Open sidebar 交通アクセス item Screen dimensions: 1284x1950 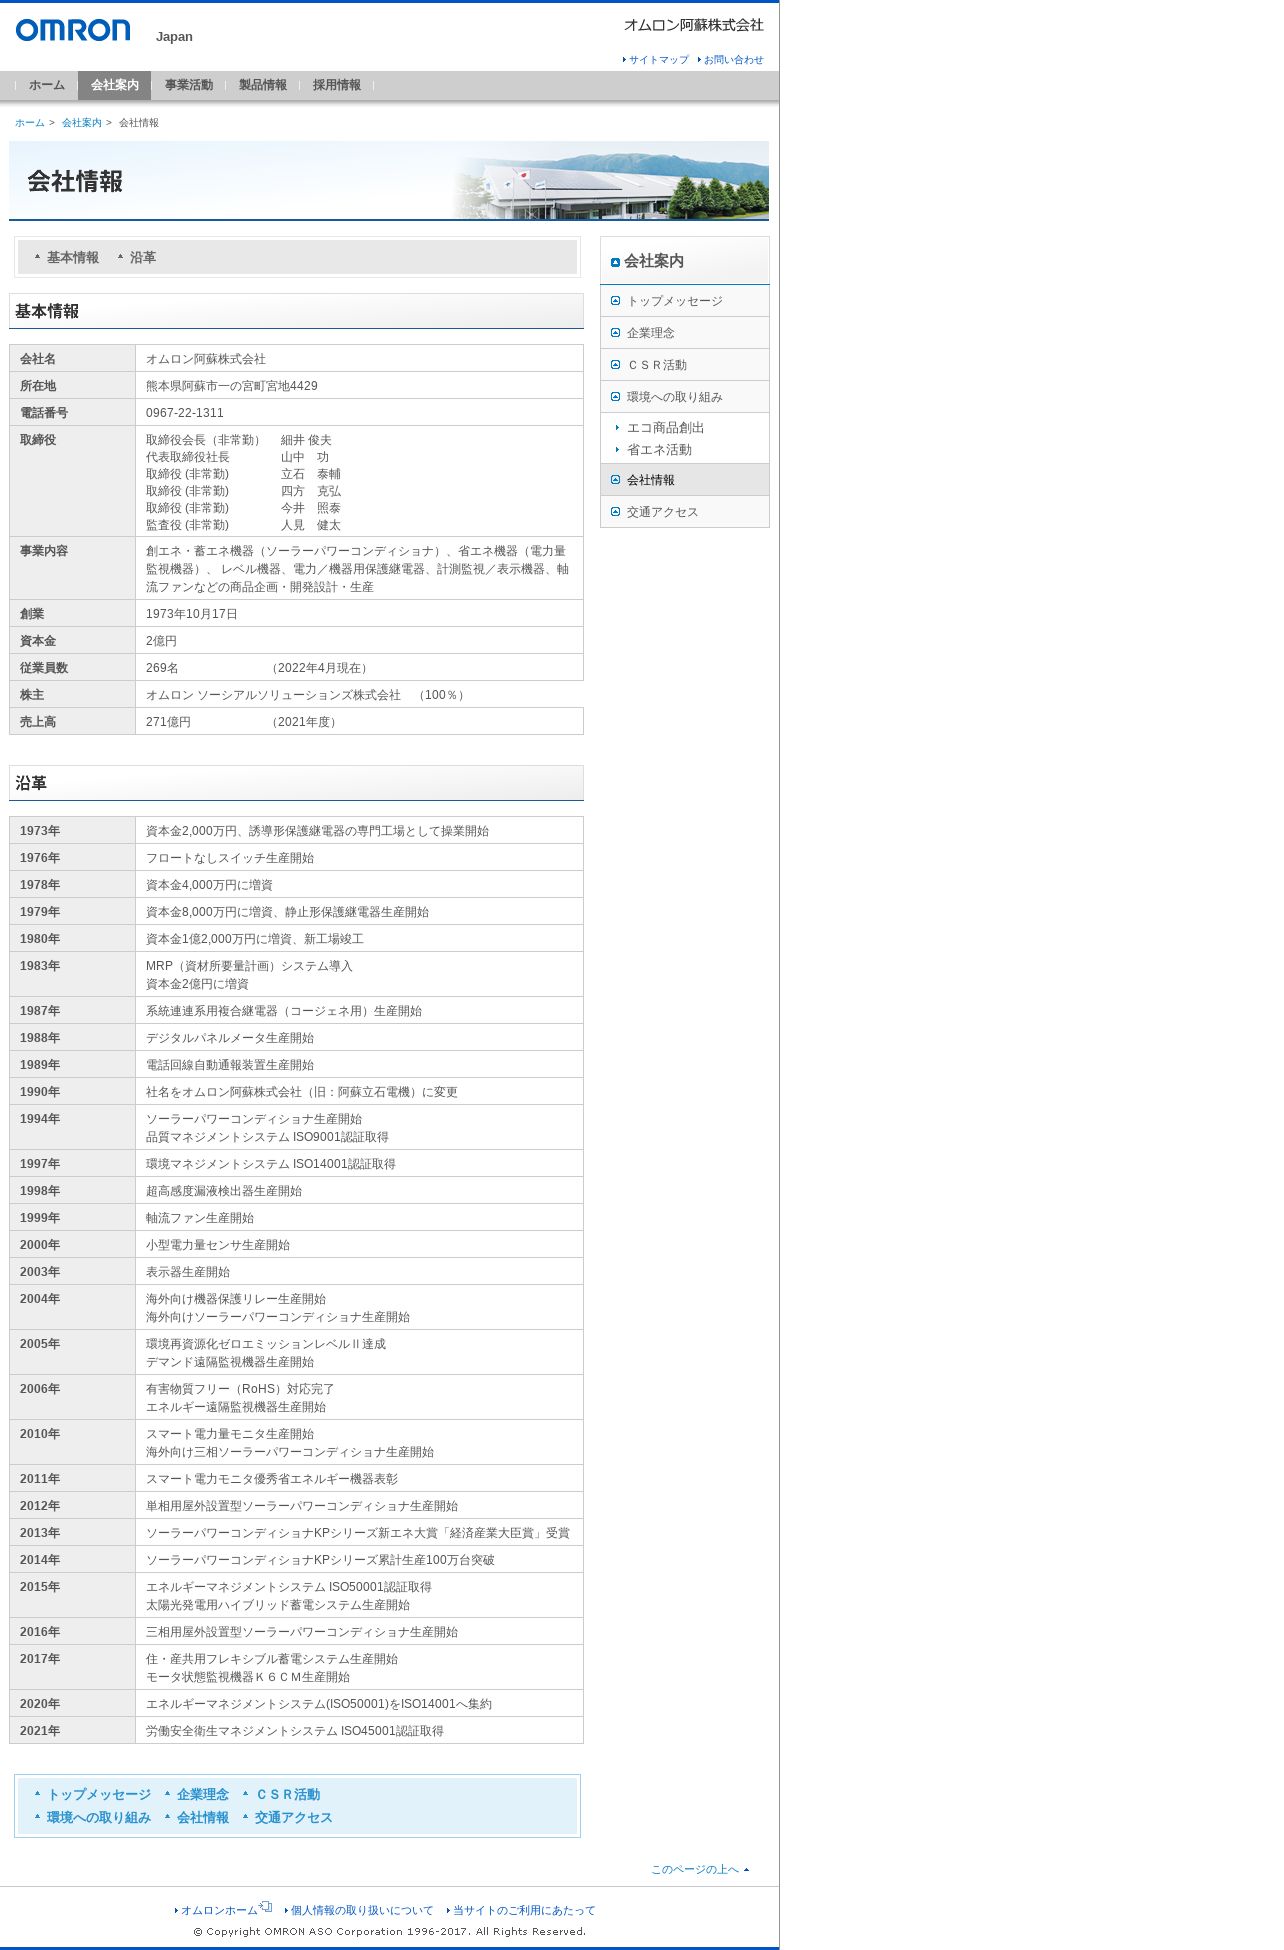tap(685, 512)
